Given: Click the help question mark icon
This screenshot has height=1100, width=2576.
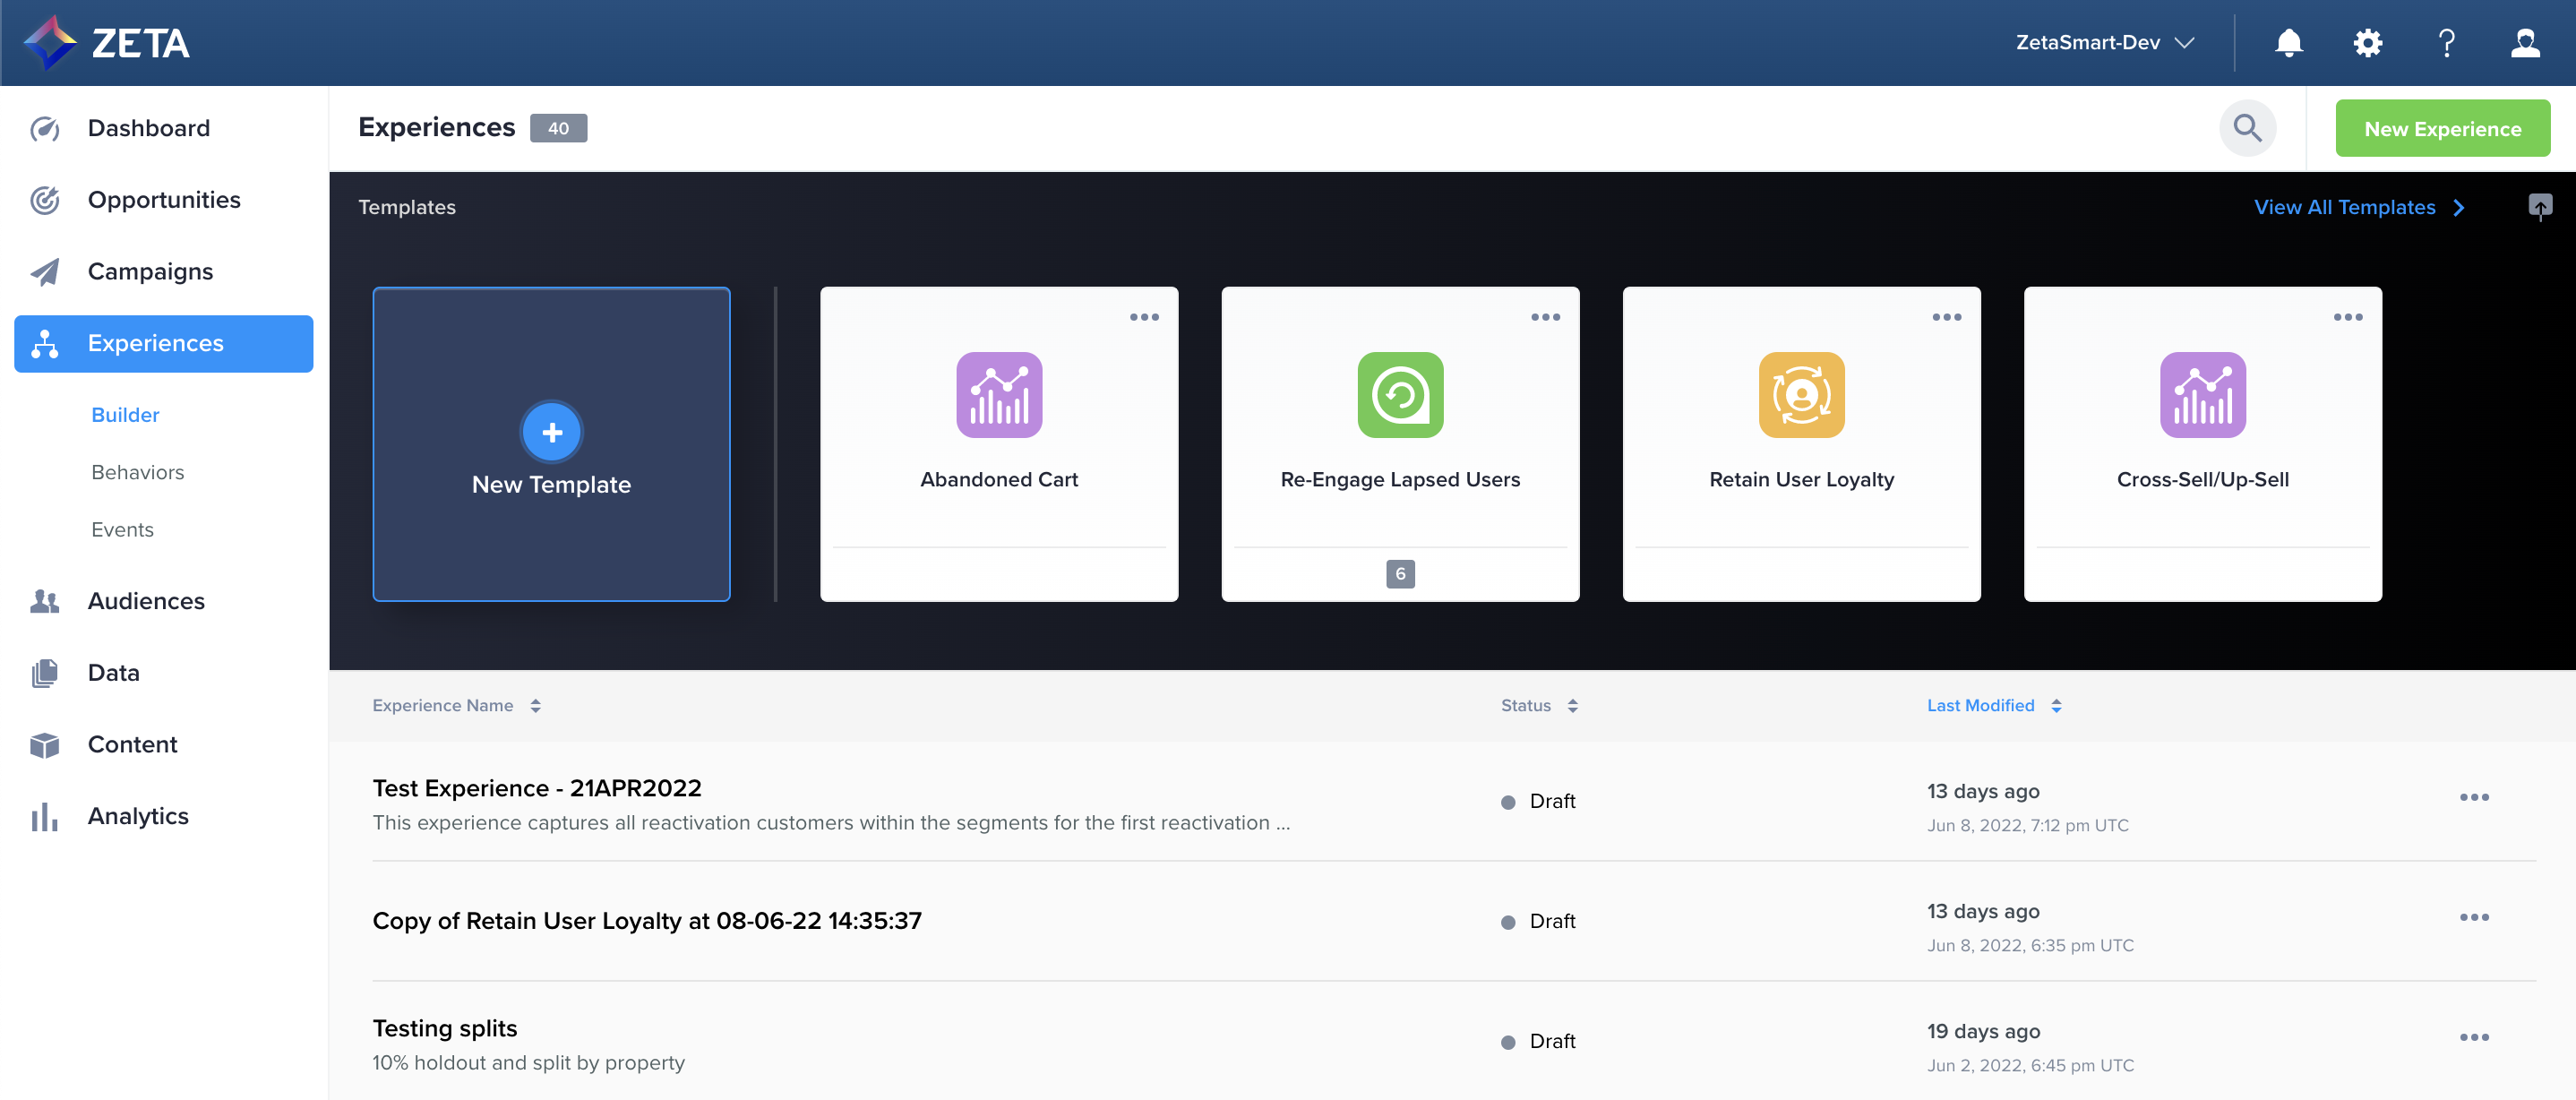Looking at the screenshot, I should coord(2446,43).
